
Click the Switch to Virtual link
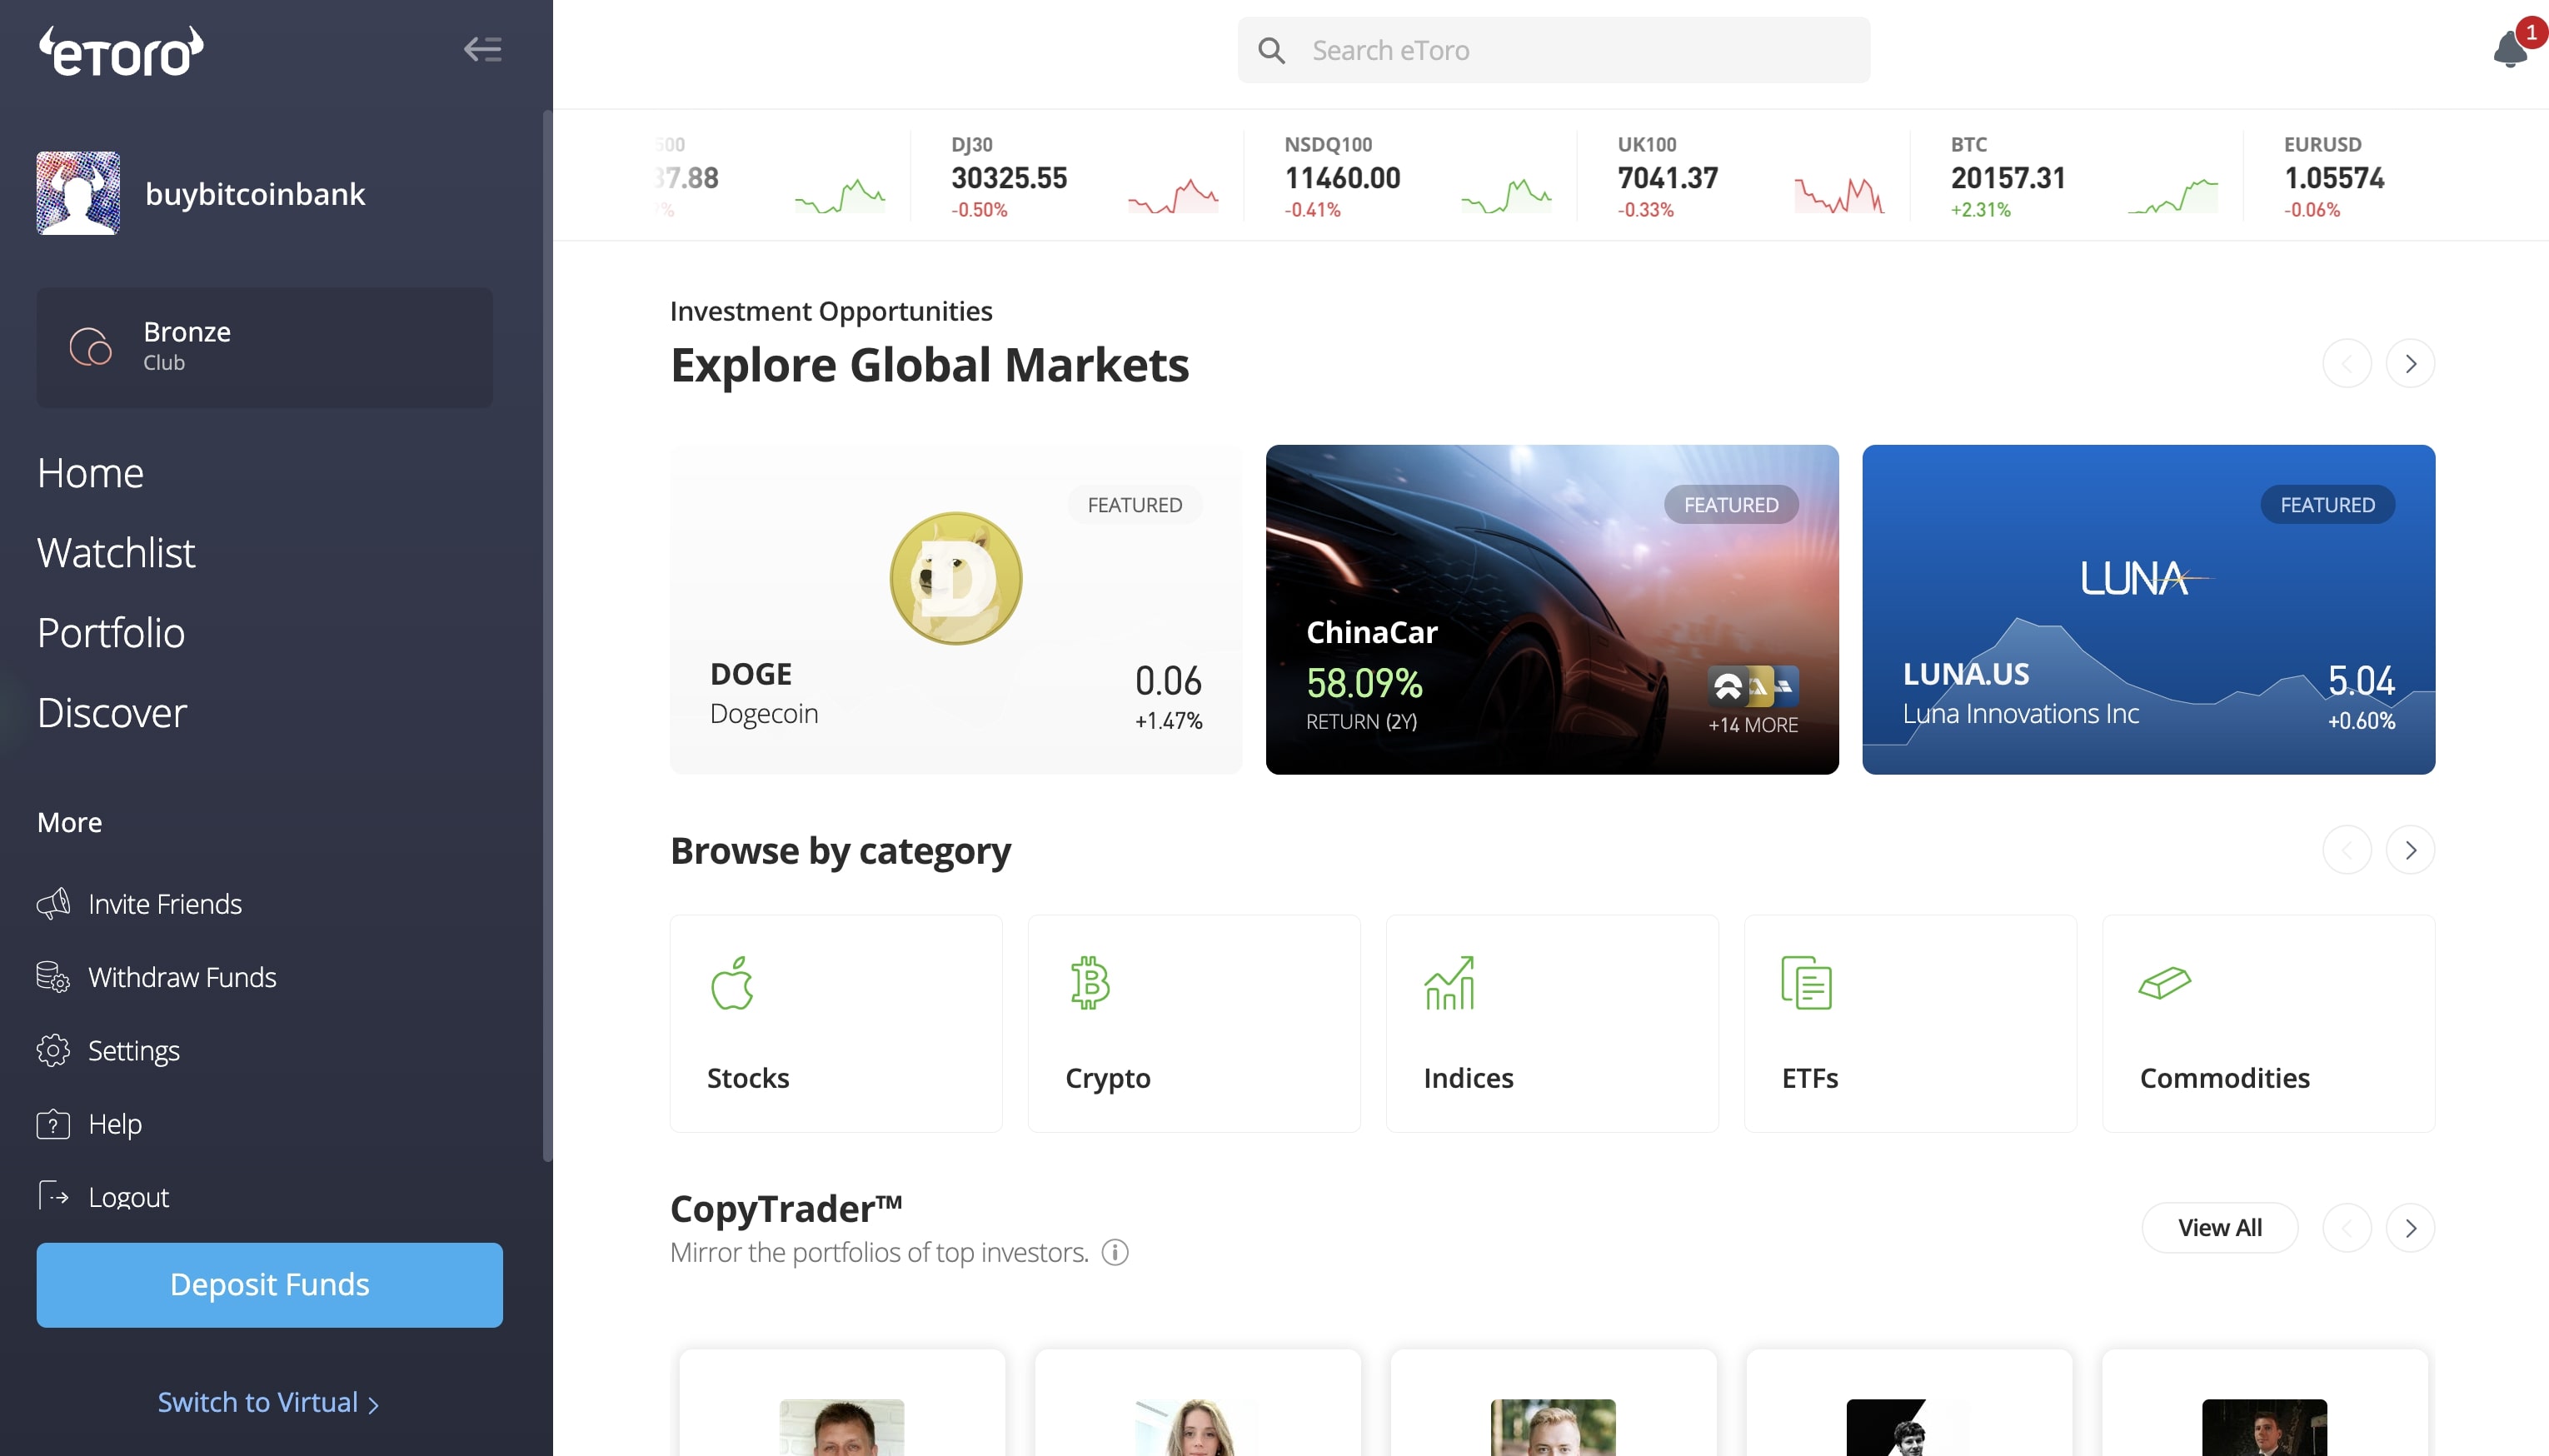coord(268,1402)
